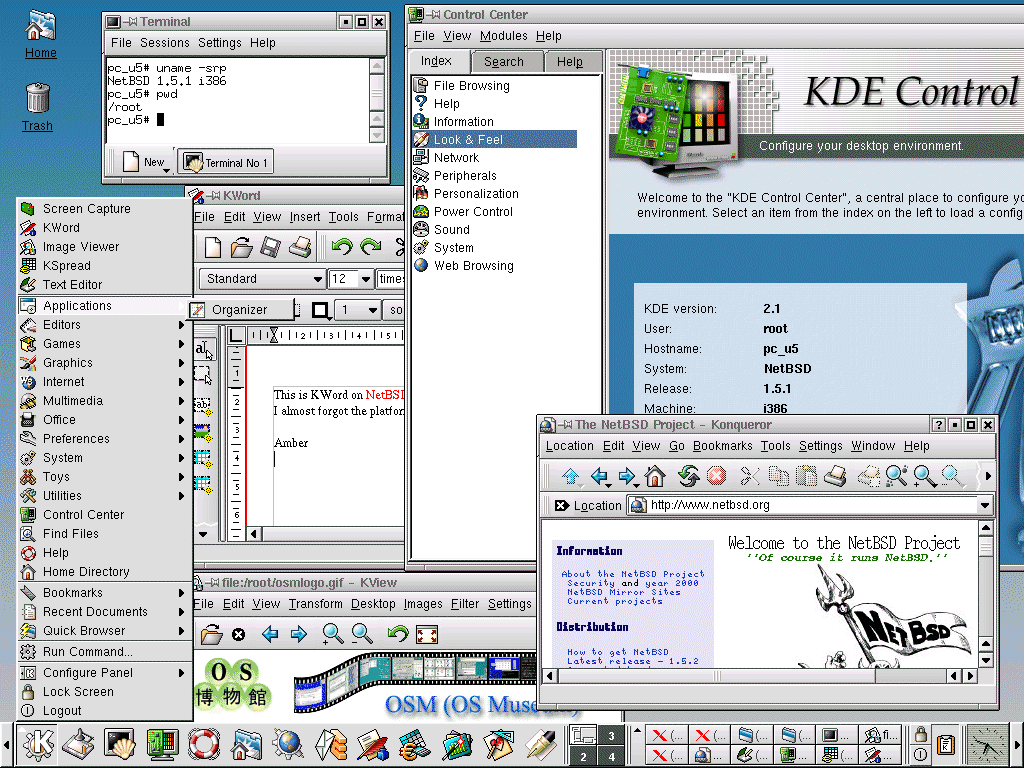Go up one level in Konqueror
The image size is (1024, 768).
[x=571, y=477]
